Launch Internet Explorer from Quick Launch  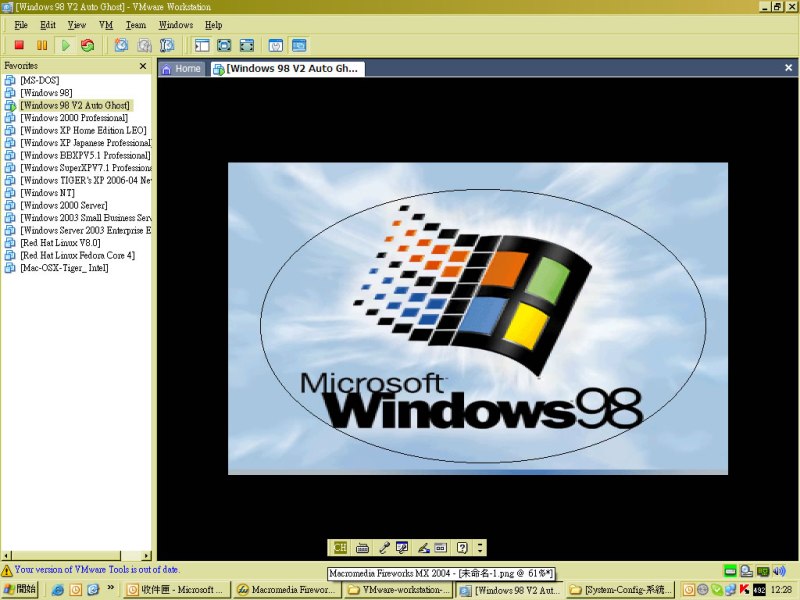(x=58, y=590)
